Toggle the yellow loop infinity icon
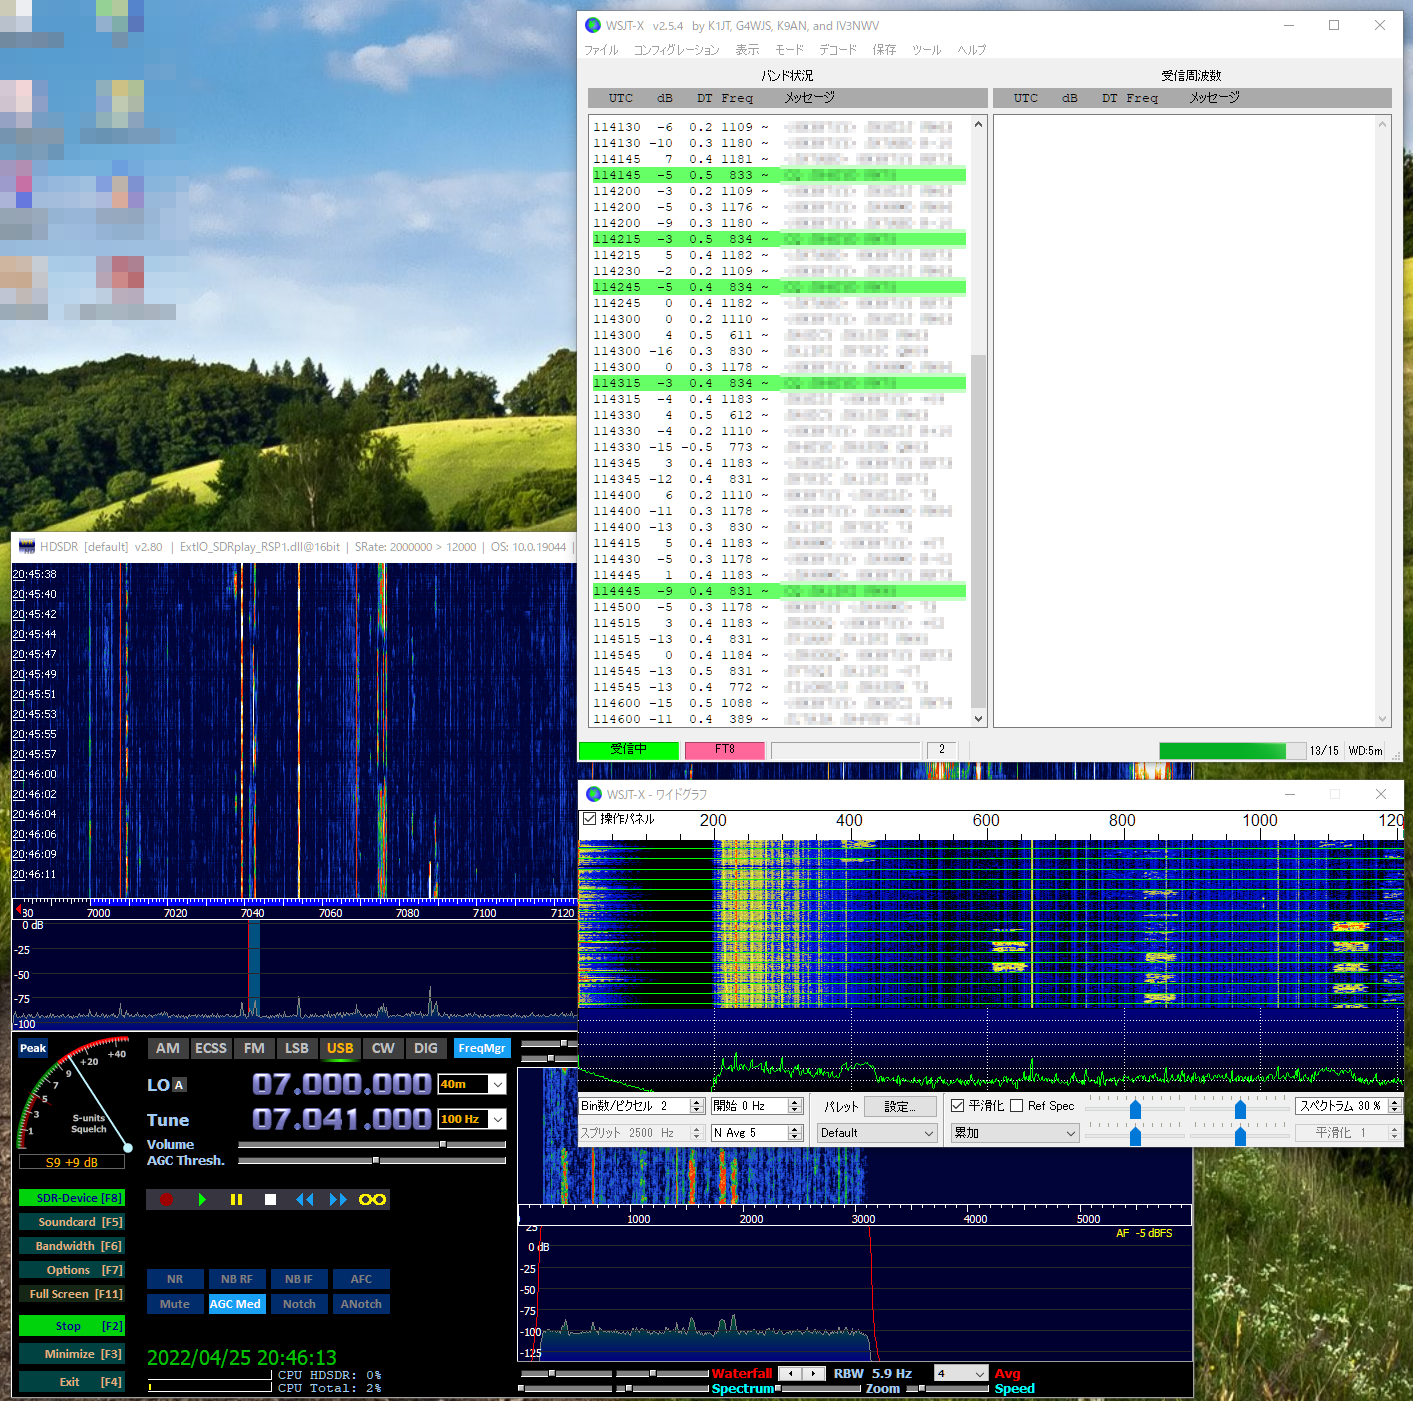1413x1401 pixels. [x=372, y=1199]
